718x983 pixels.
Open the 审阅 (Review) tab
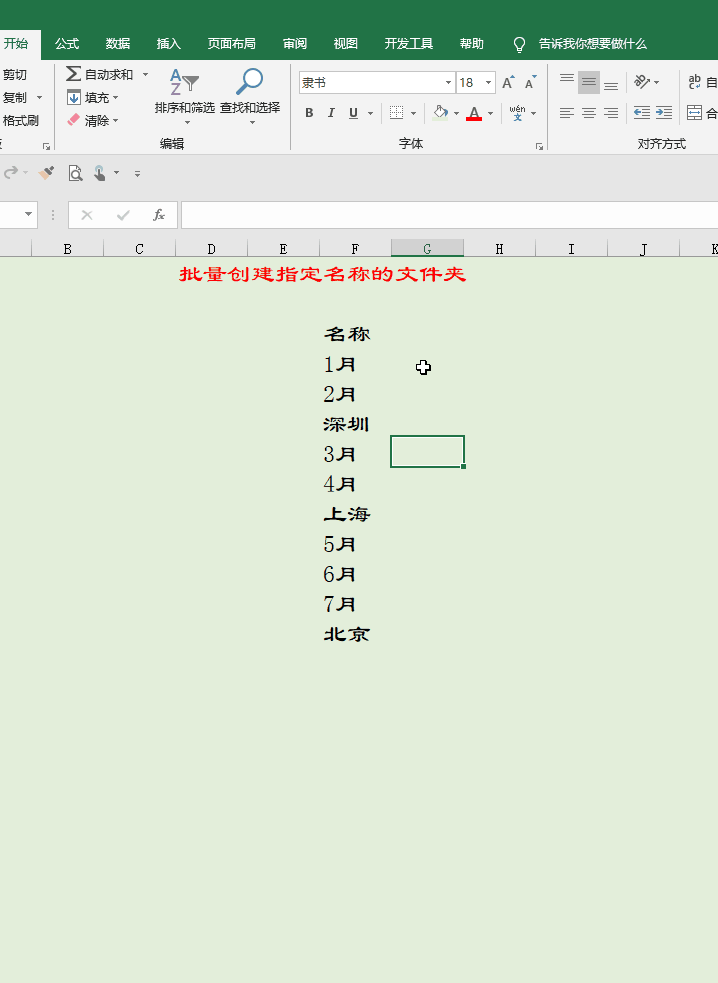295,44
